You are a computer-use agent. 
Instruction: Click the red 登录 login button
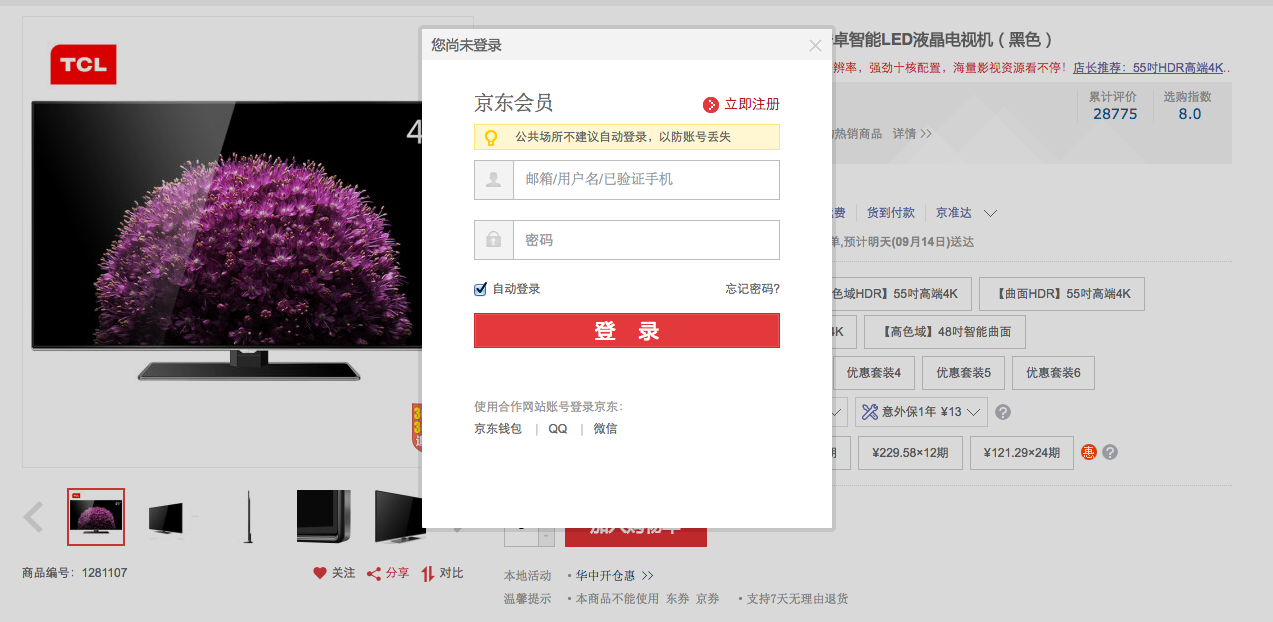[626, 330]
